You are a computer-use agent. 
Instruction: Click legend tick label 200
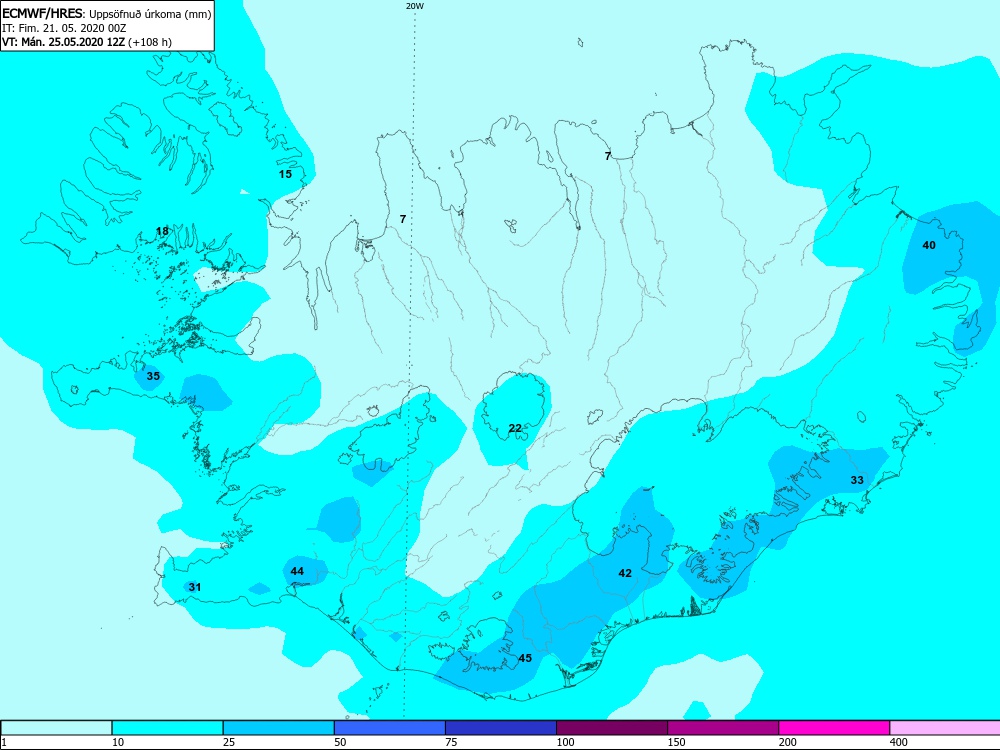coord(788,742)
